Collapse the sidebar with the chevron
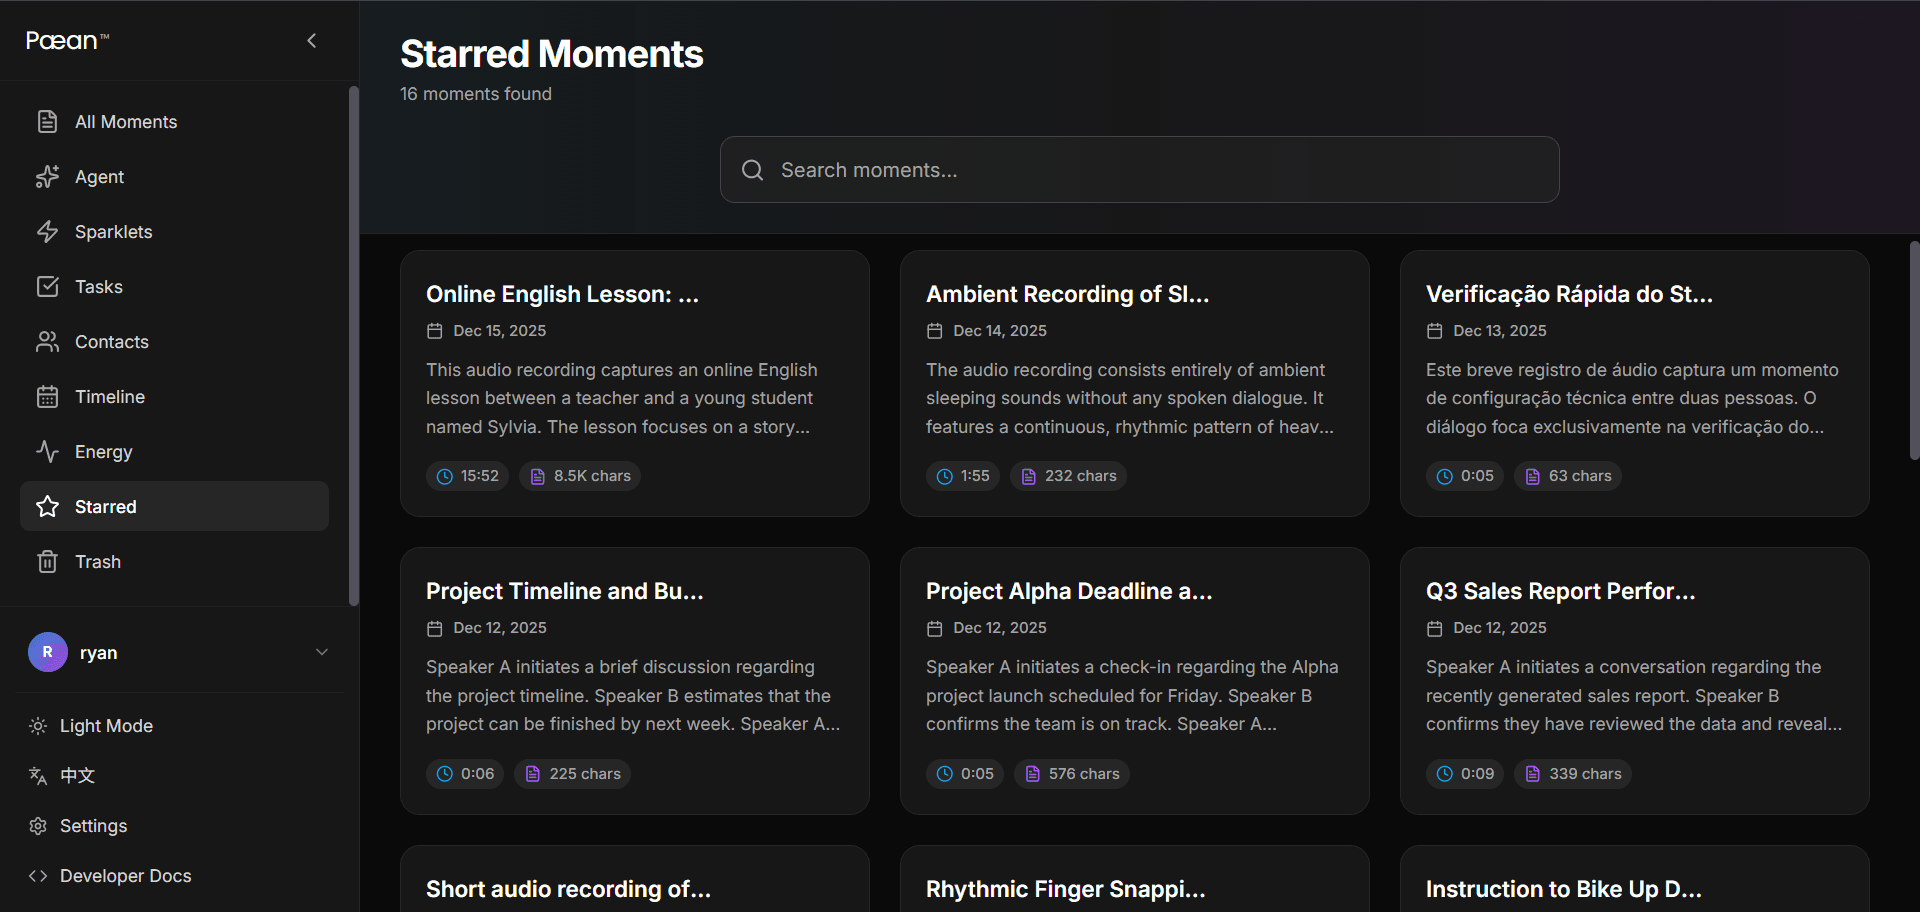The width and height of the screenshot is (1920, 912). pos(311,40)
